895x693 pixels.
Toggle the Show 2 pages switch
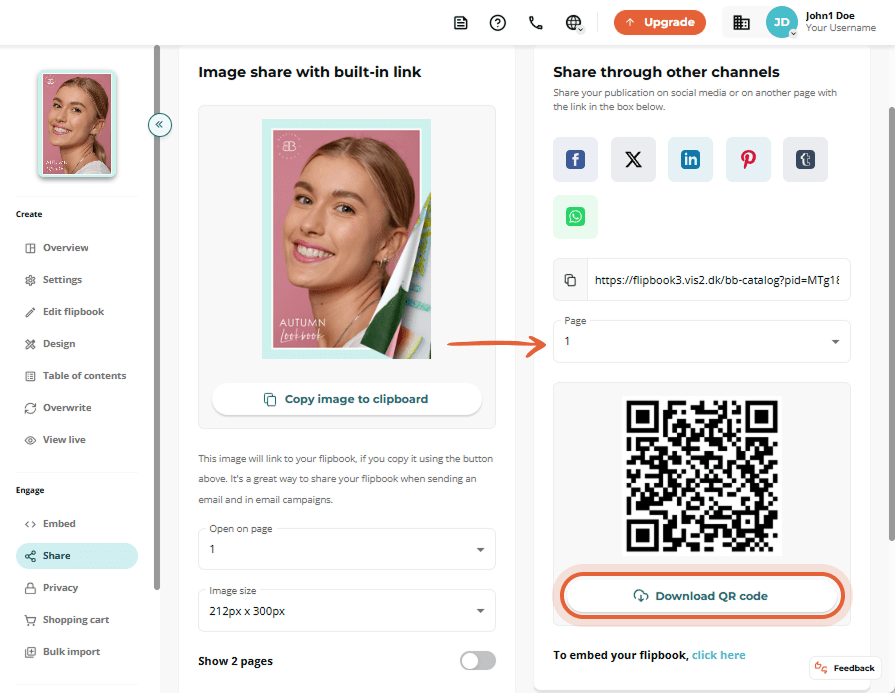[478, 661]
